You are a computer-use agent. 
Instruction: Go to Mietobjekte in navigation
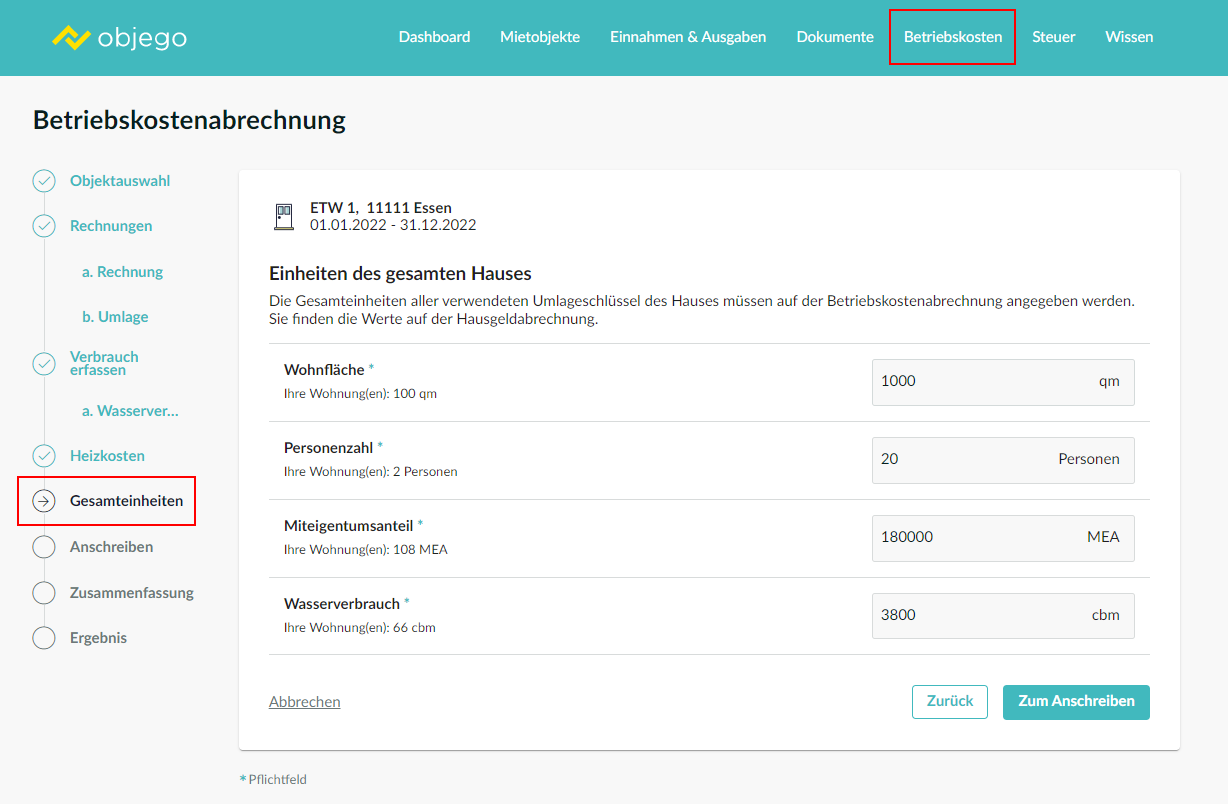(540, 37)
